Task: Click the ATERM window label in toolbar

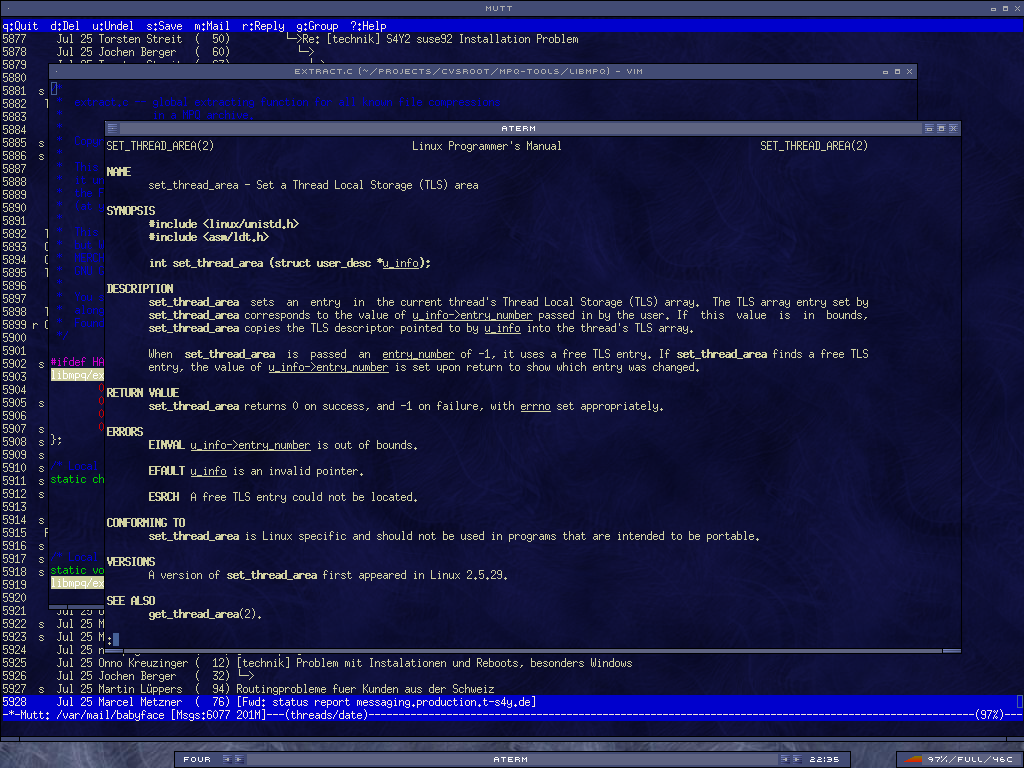Action: pyautogui.click(x=511, y=759)
